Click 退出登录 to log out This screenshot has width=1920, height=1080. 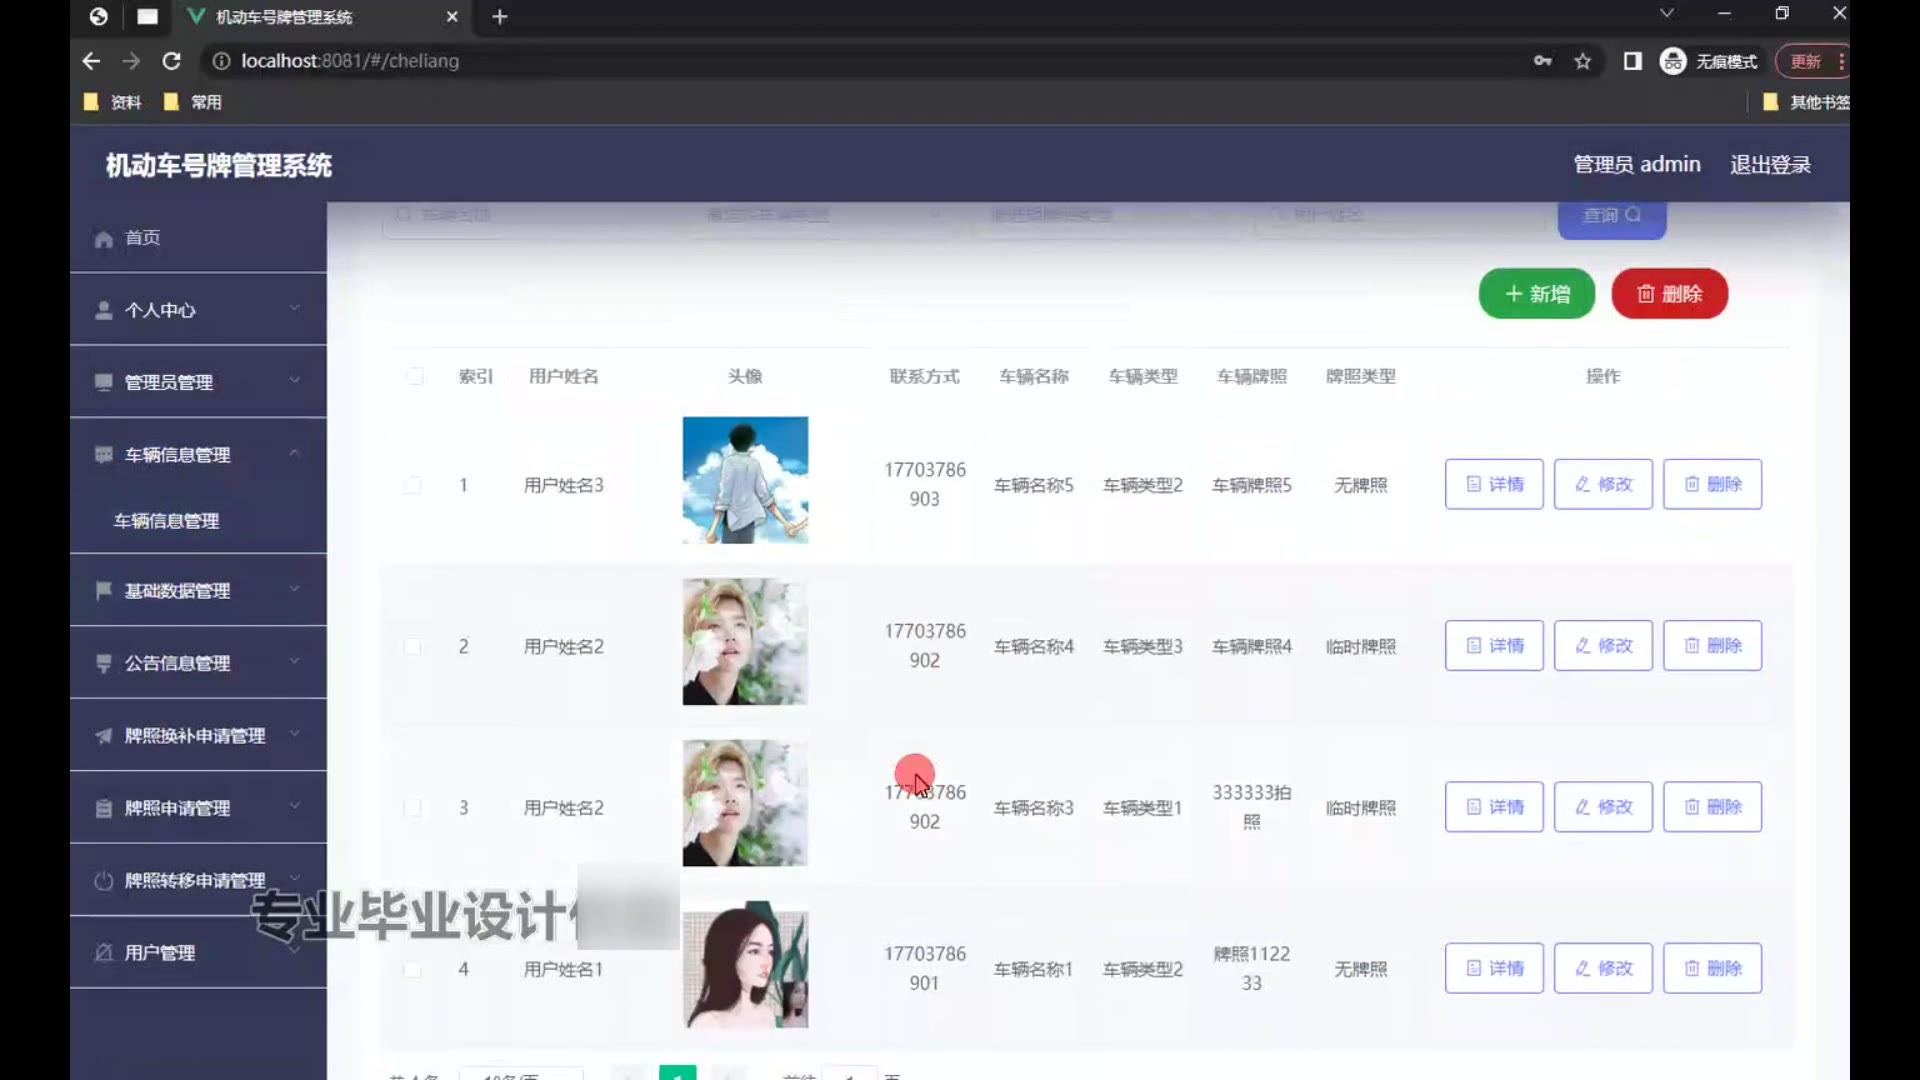1770,165
